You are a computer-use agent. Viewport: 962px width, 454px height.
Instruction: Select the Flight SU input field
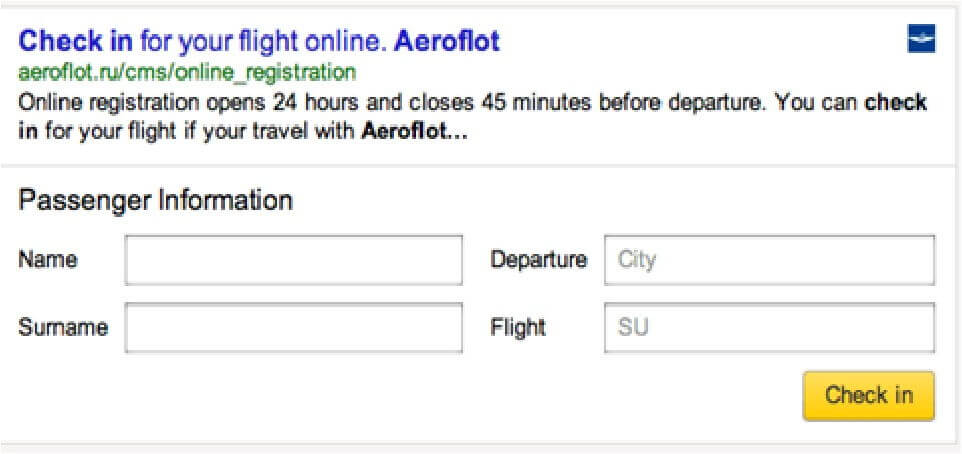pyautogui.click(x=769, y=328)
